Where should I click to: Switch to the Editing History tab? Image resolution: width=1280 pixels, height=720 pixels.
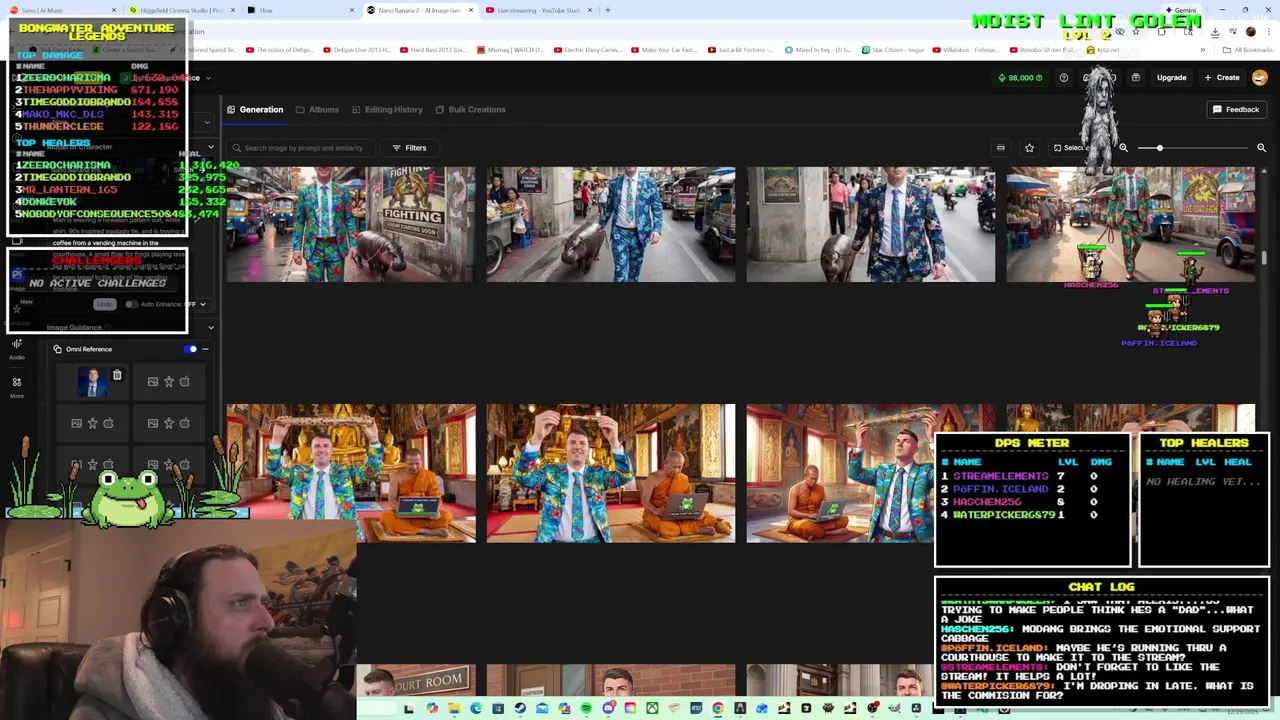pos(386,109)
